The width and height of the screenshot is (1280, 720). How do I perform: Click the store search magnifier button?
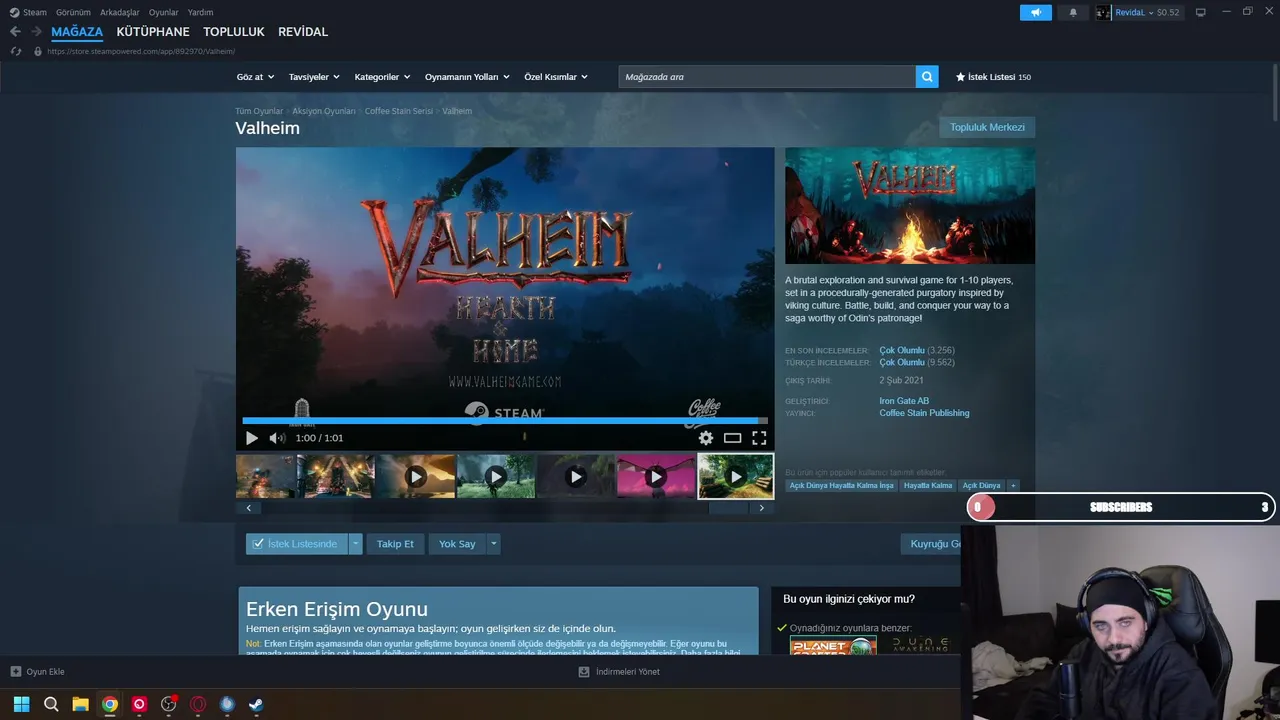[x=927, y=77]
